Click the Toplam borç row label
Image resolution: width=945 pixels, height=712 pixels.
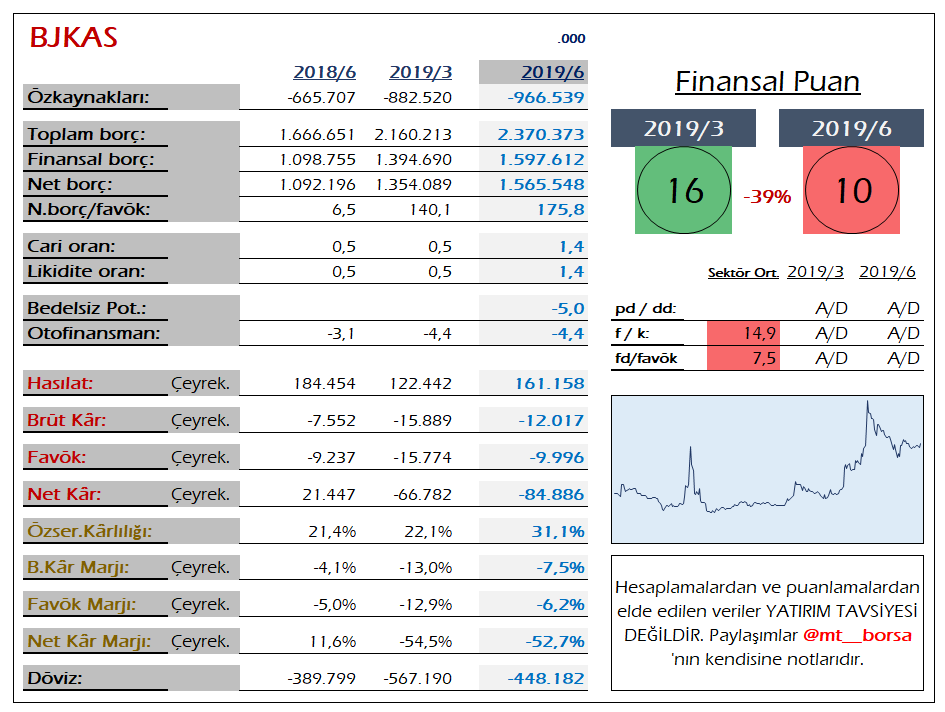pos(86,134)
